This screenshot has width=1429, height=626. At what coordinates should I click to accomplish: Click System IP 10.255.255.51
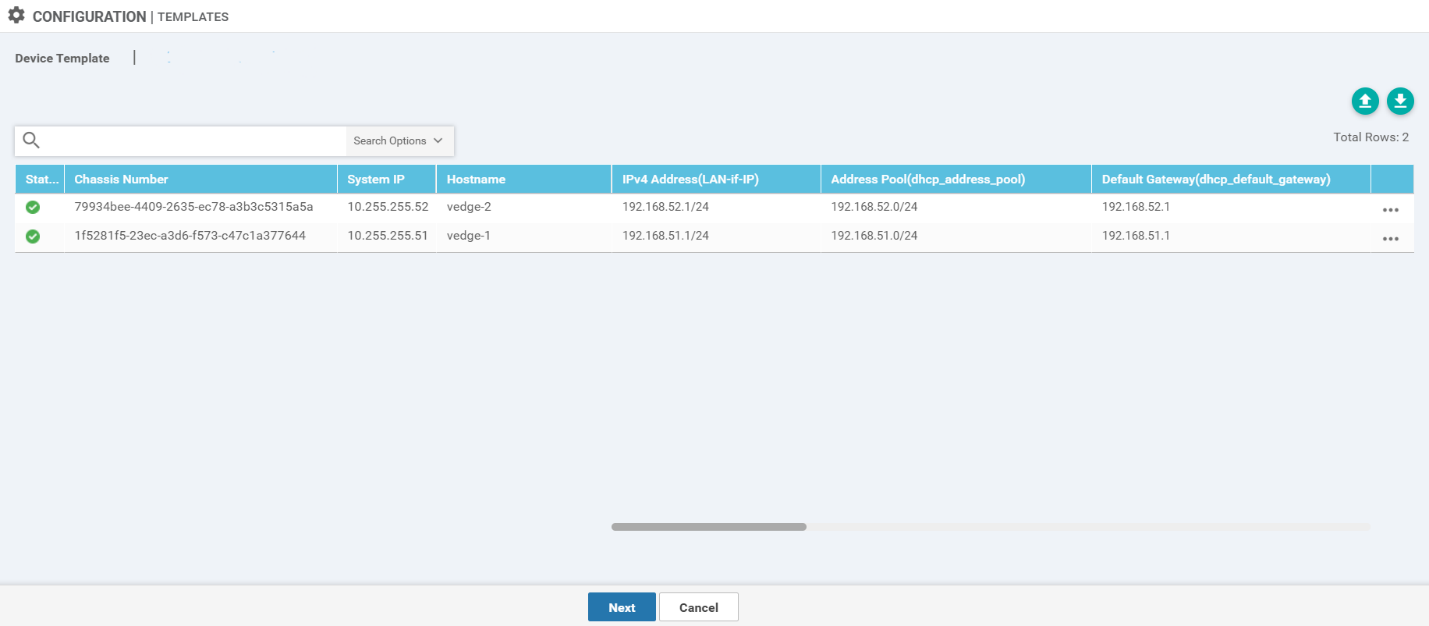388,236
